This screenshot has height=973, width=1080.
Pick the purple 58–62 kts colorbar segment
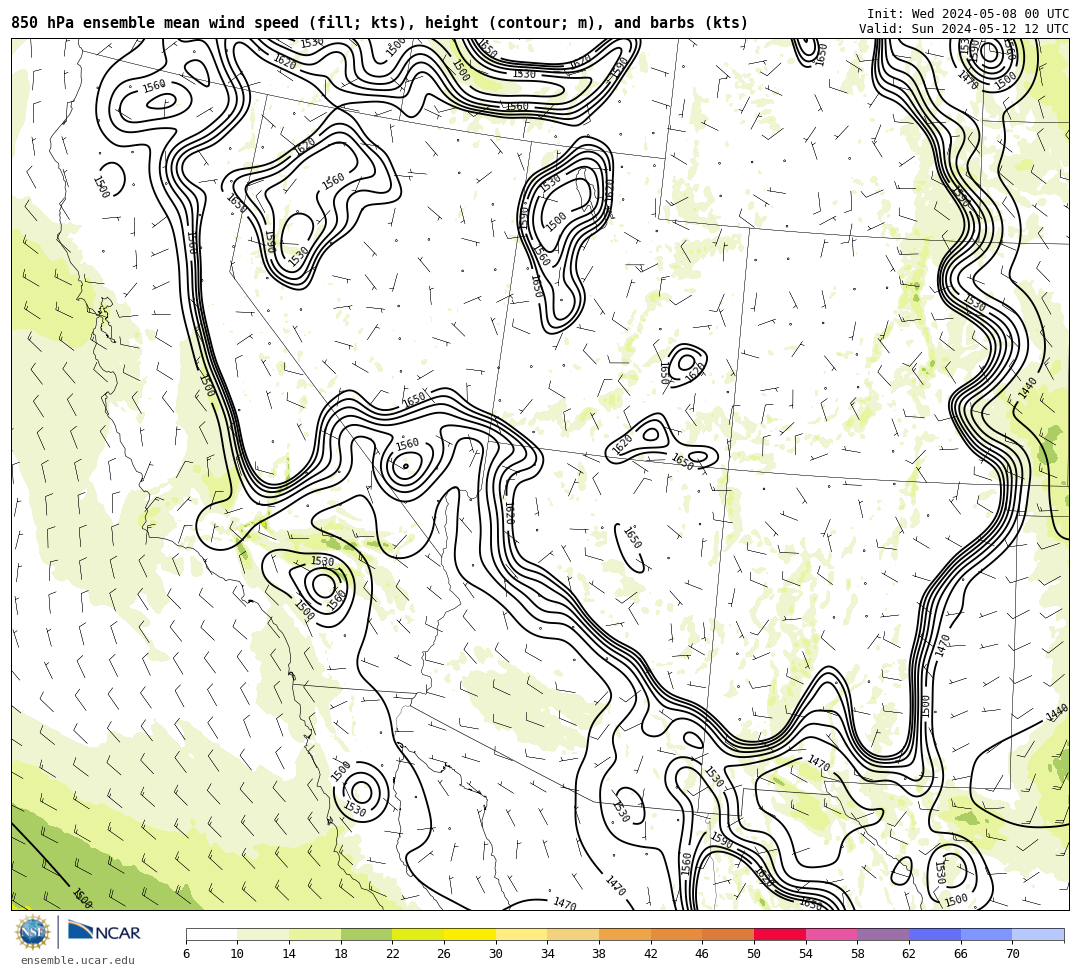click(x=883, y=934)
